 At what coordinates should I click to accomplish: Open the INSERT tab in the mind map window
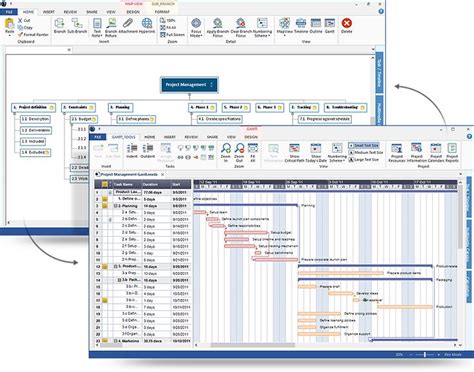pyautogui.click(x=49, y=12)
